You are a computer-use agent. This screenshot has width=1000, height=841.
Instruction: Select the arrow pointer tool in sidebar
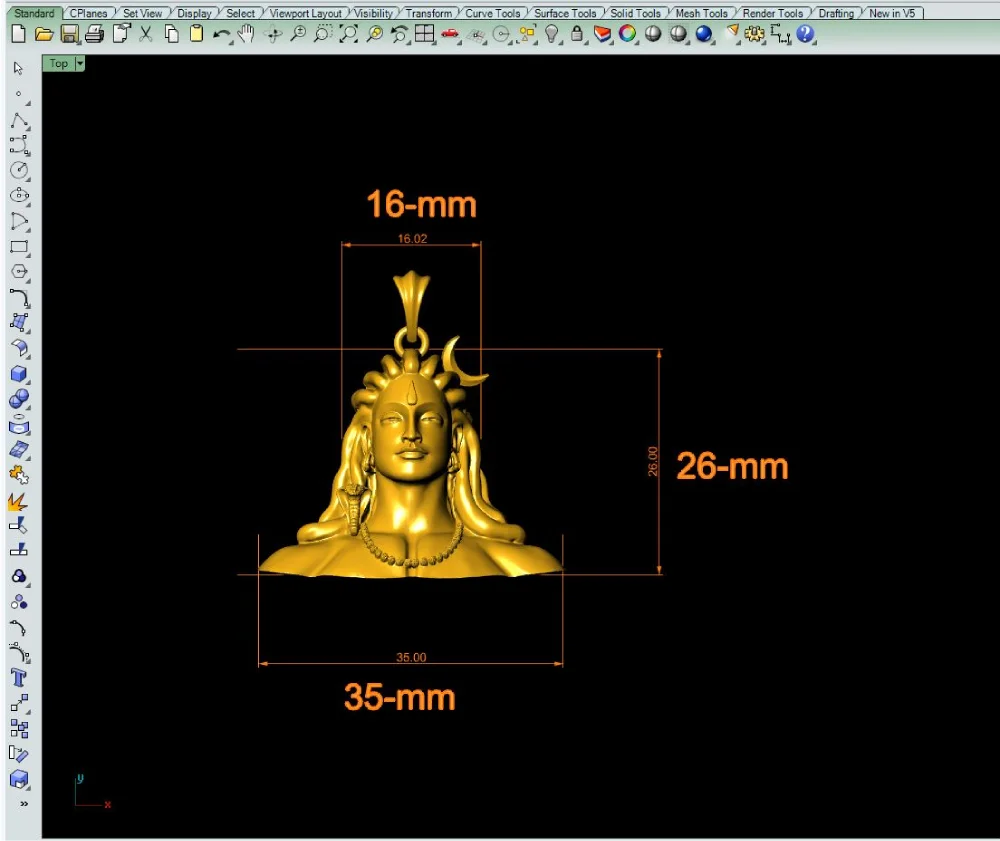(18, 68)
